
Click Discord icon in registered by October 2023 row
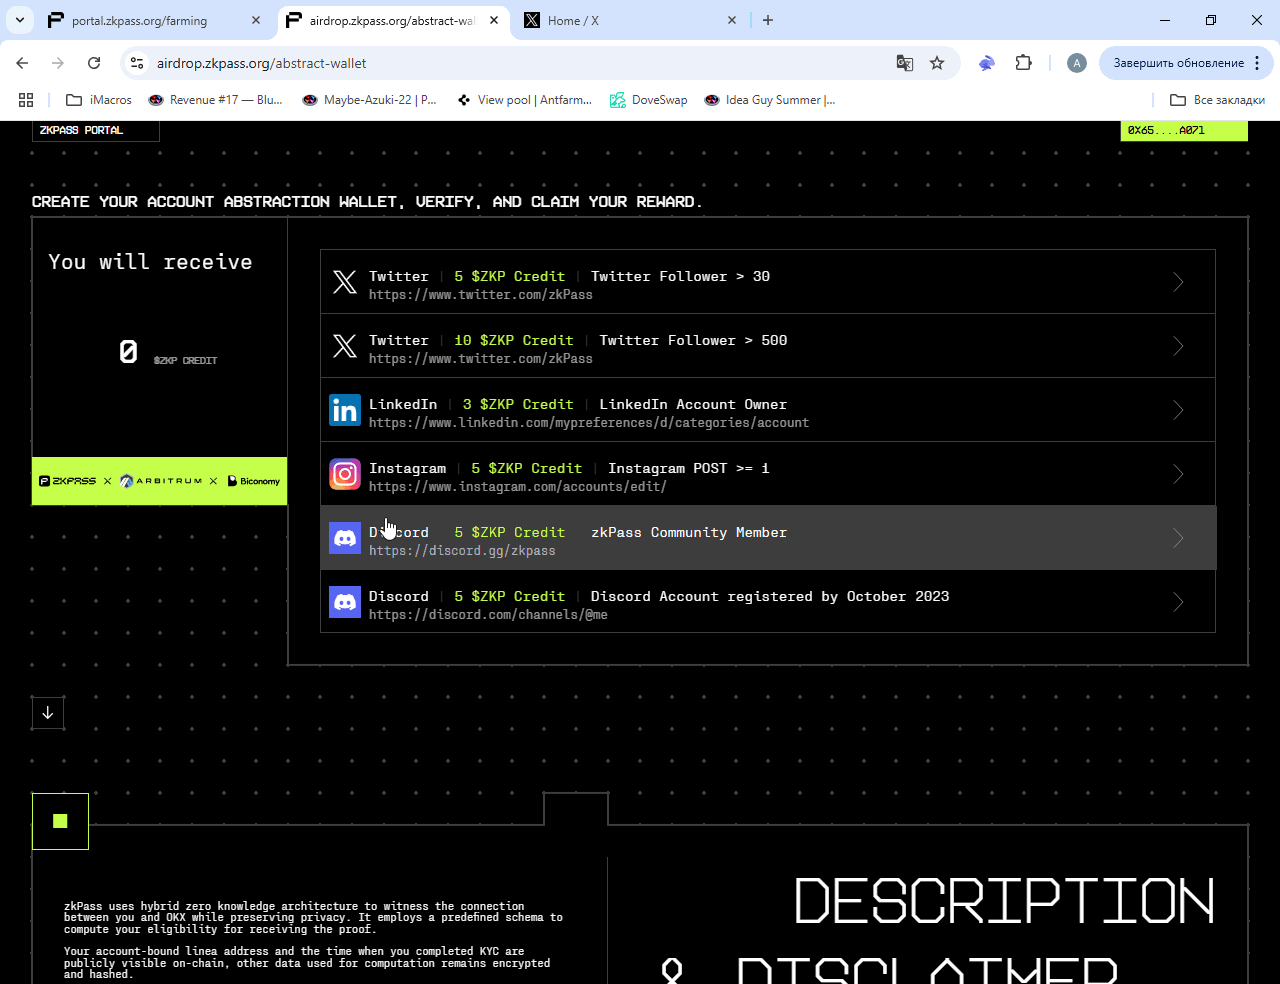(345, 602)
